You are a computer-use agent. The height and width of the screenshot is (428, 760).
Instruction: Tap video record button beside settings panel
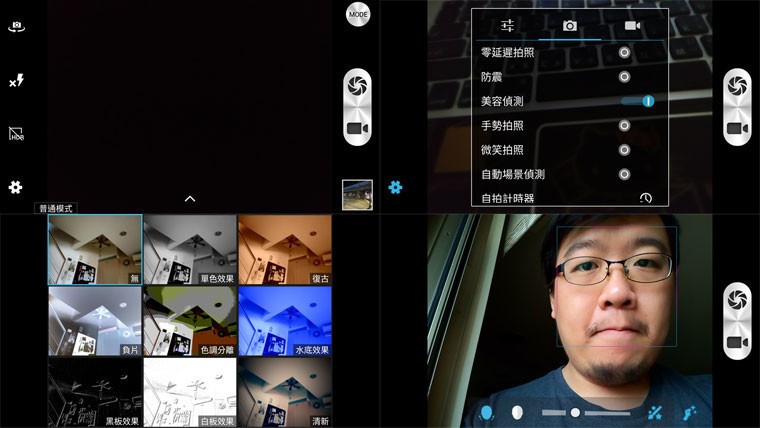pos(737,128)
